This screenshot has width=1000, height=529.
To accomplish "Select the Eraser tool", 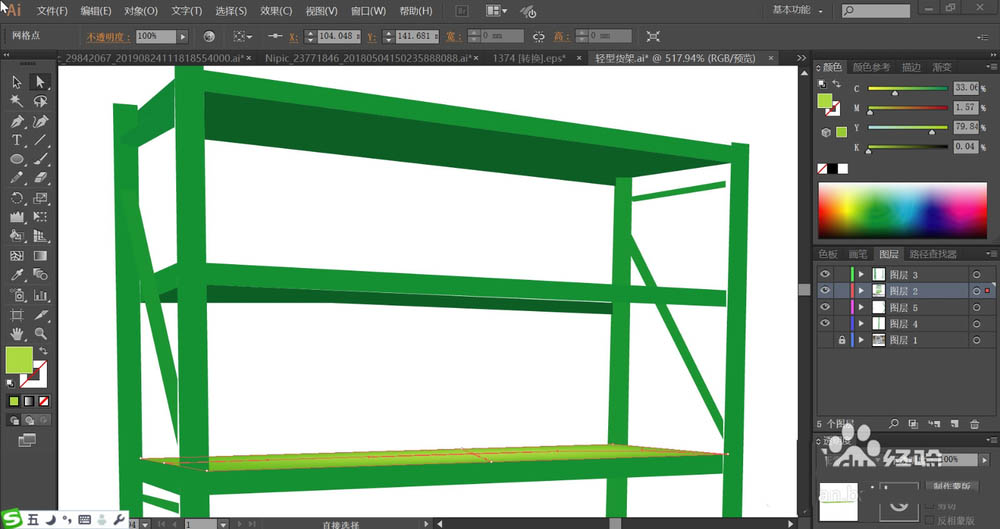I will pyautogui.click(x=40, y=178).
